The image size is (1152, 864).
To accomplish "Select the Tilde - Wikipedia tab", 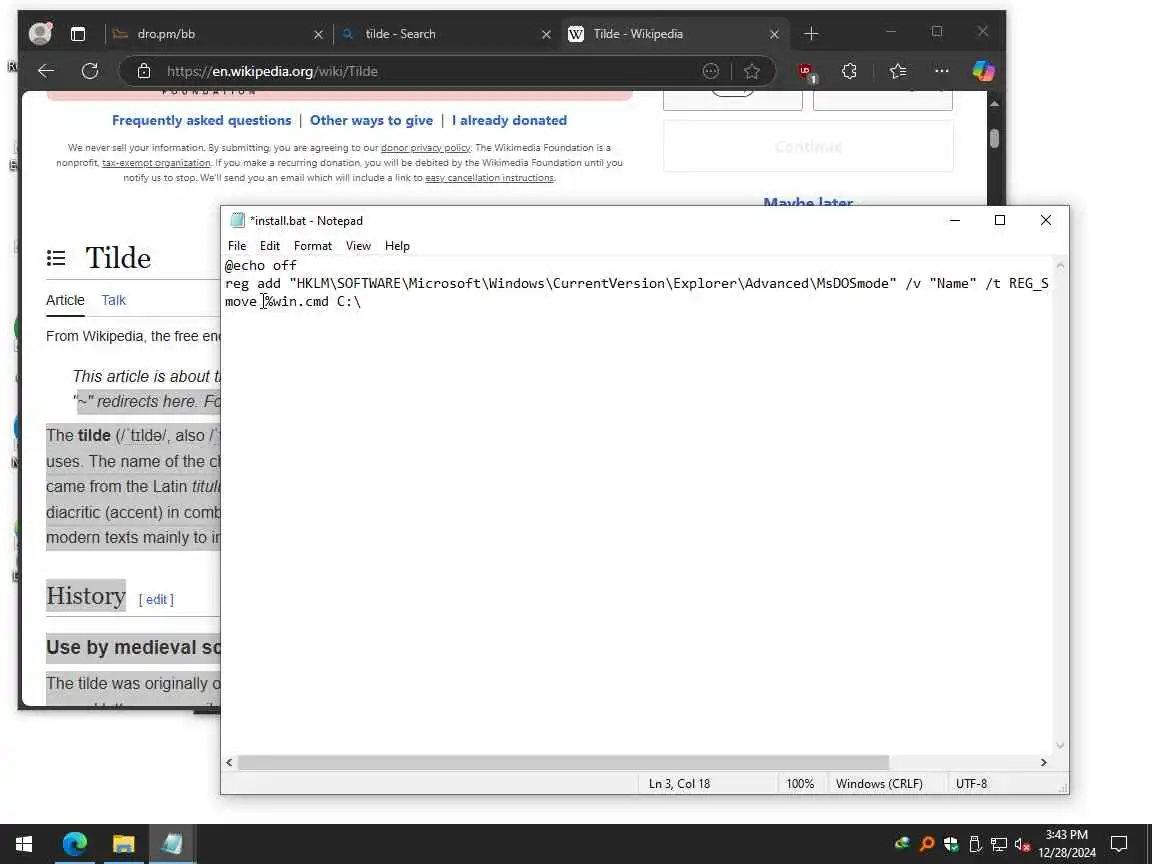I will point(672,34).
